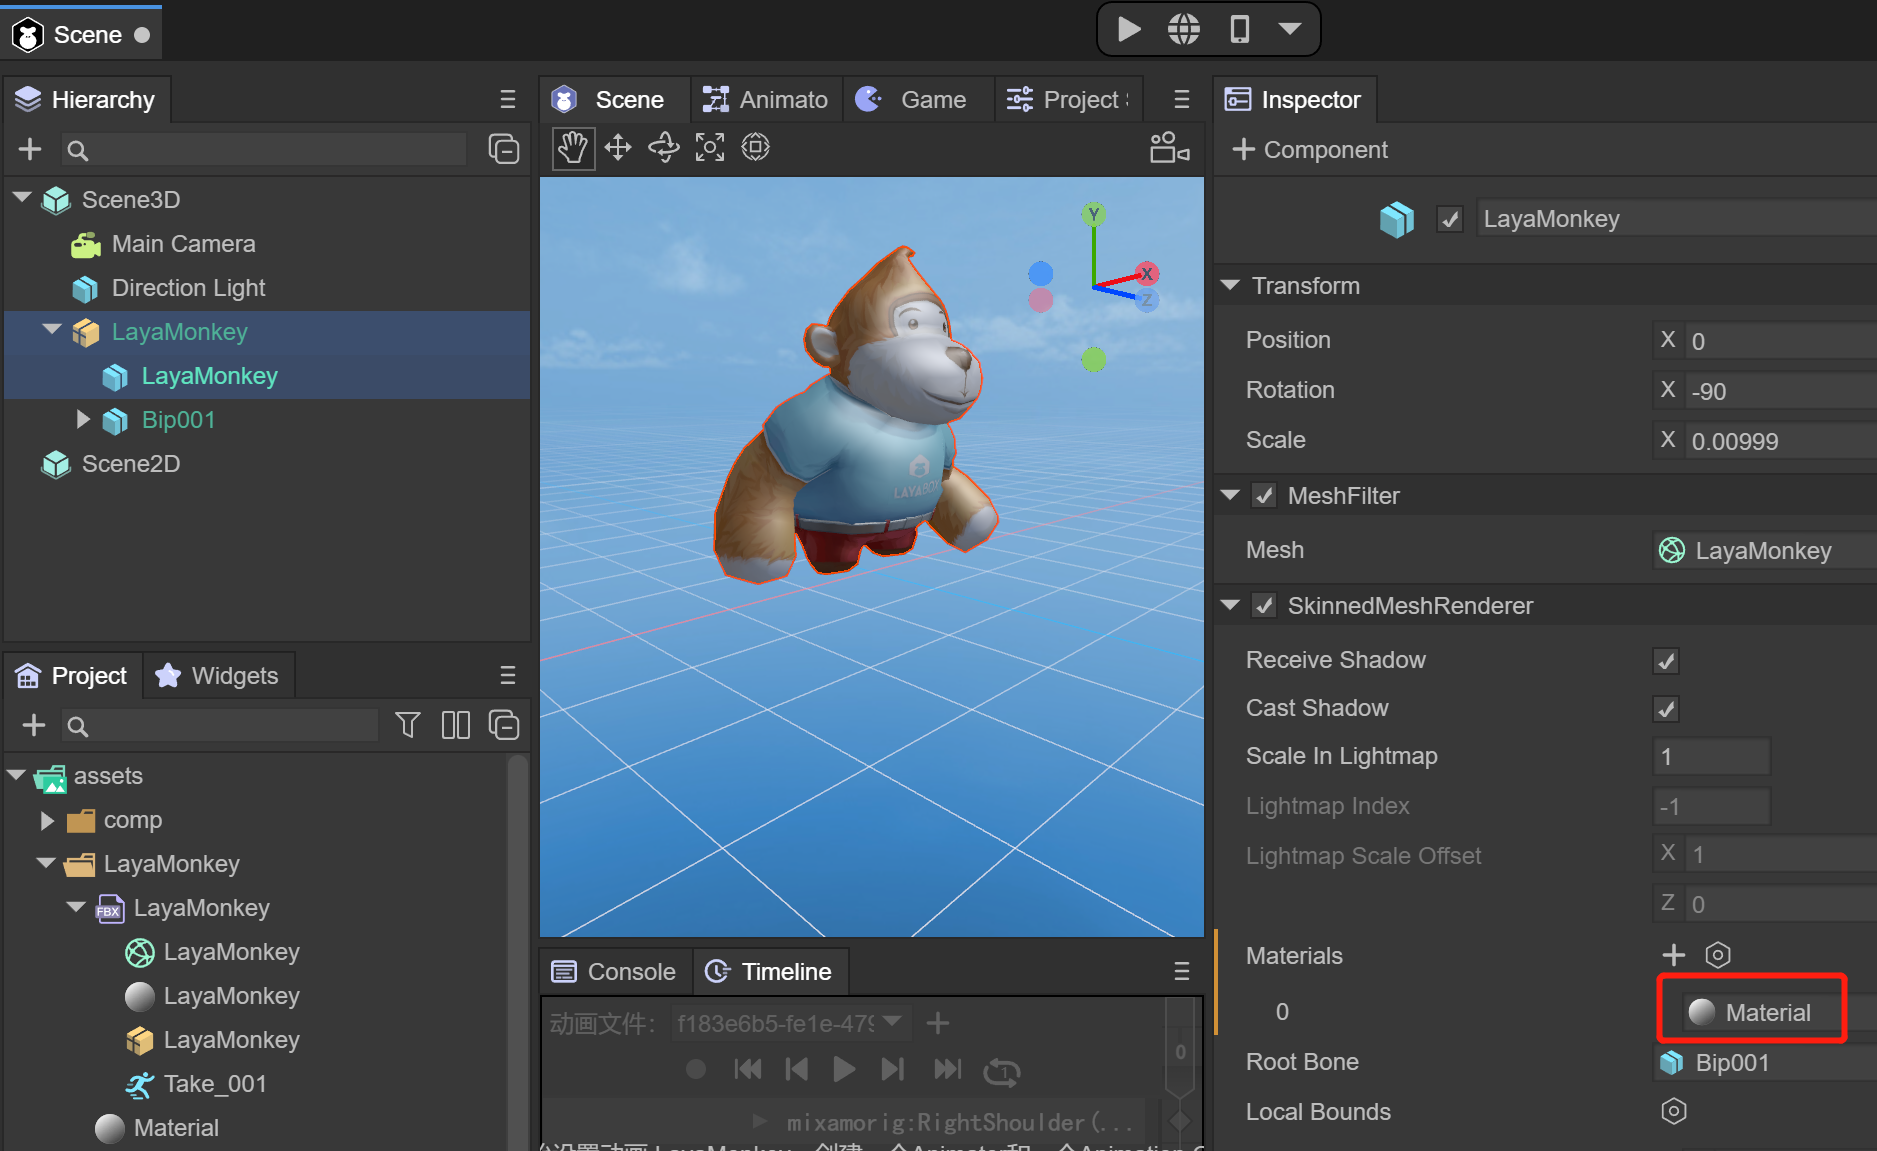Image resolution: width=1877 pixels, height=1151 pixels.
Task: Click the Scale In Lightmap value field
Action: [1711, 757]
